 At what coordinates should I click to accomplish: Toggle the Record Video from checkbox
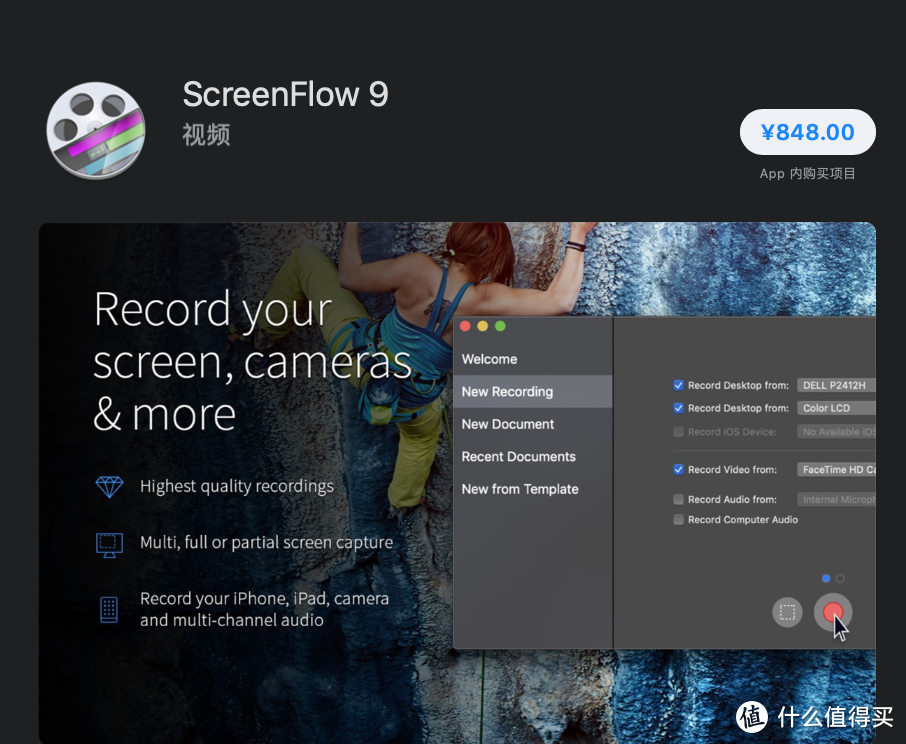[679, 469]
